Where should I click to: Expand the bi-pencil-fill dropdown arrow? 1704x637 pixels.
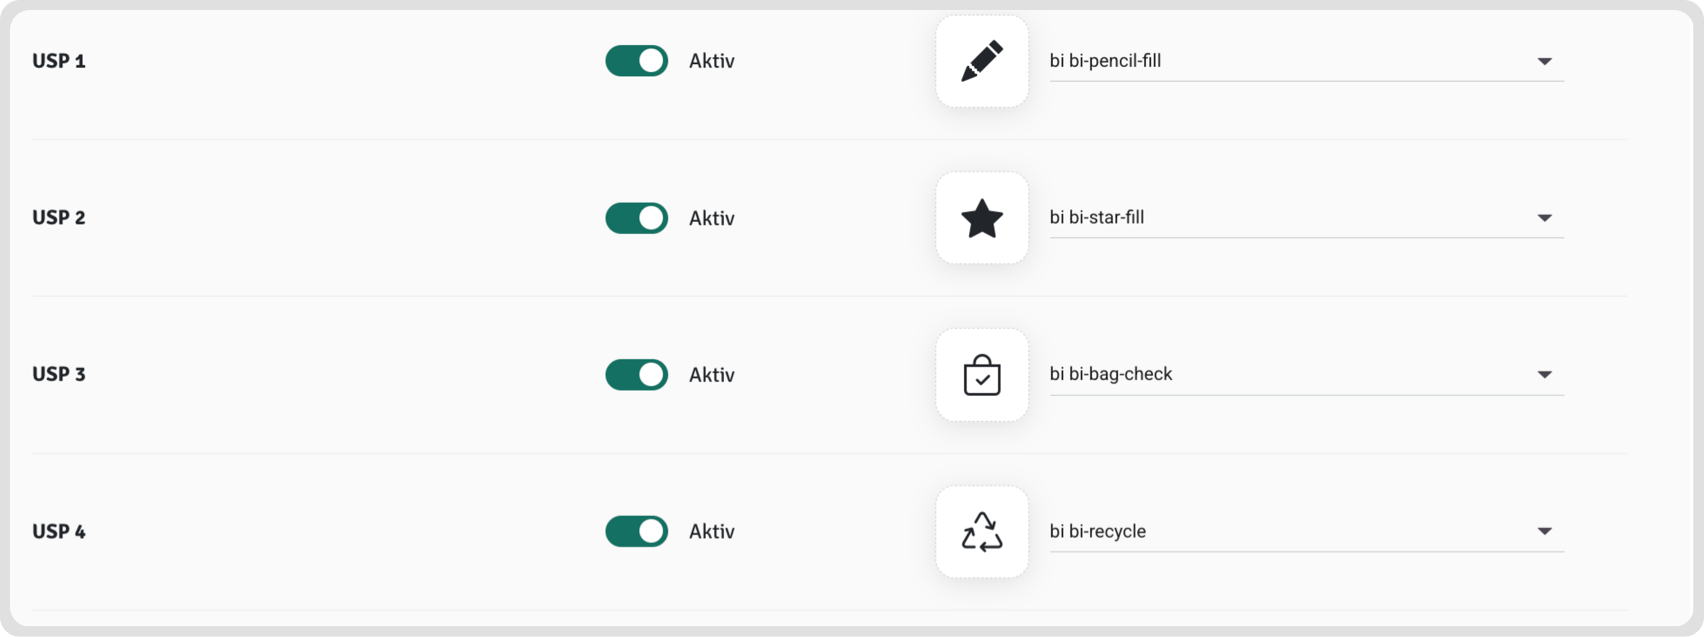click(x=1544, y=62)
